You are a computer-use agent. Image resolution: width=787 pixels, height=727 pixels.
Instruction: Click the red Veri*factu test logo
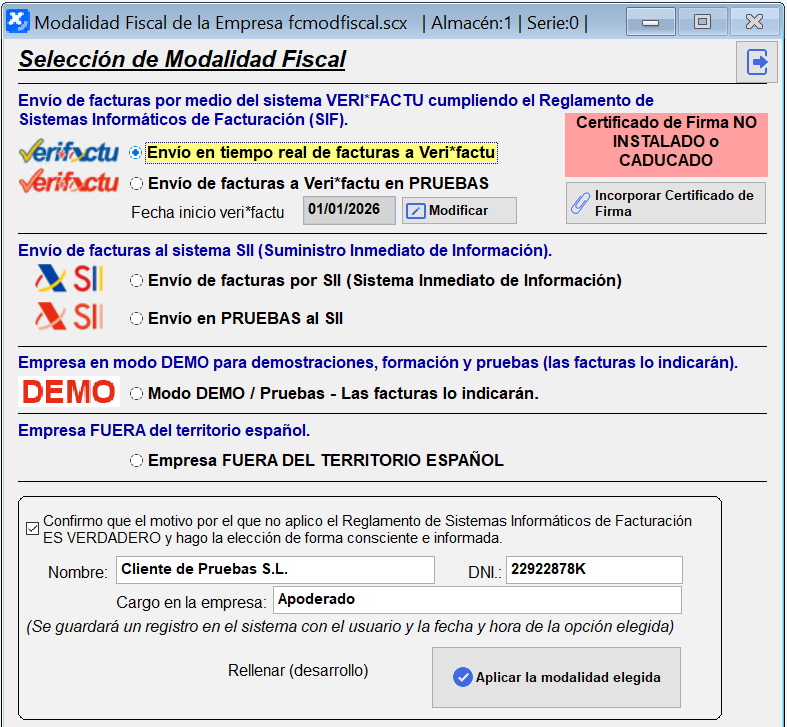click(69, 182)
